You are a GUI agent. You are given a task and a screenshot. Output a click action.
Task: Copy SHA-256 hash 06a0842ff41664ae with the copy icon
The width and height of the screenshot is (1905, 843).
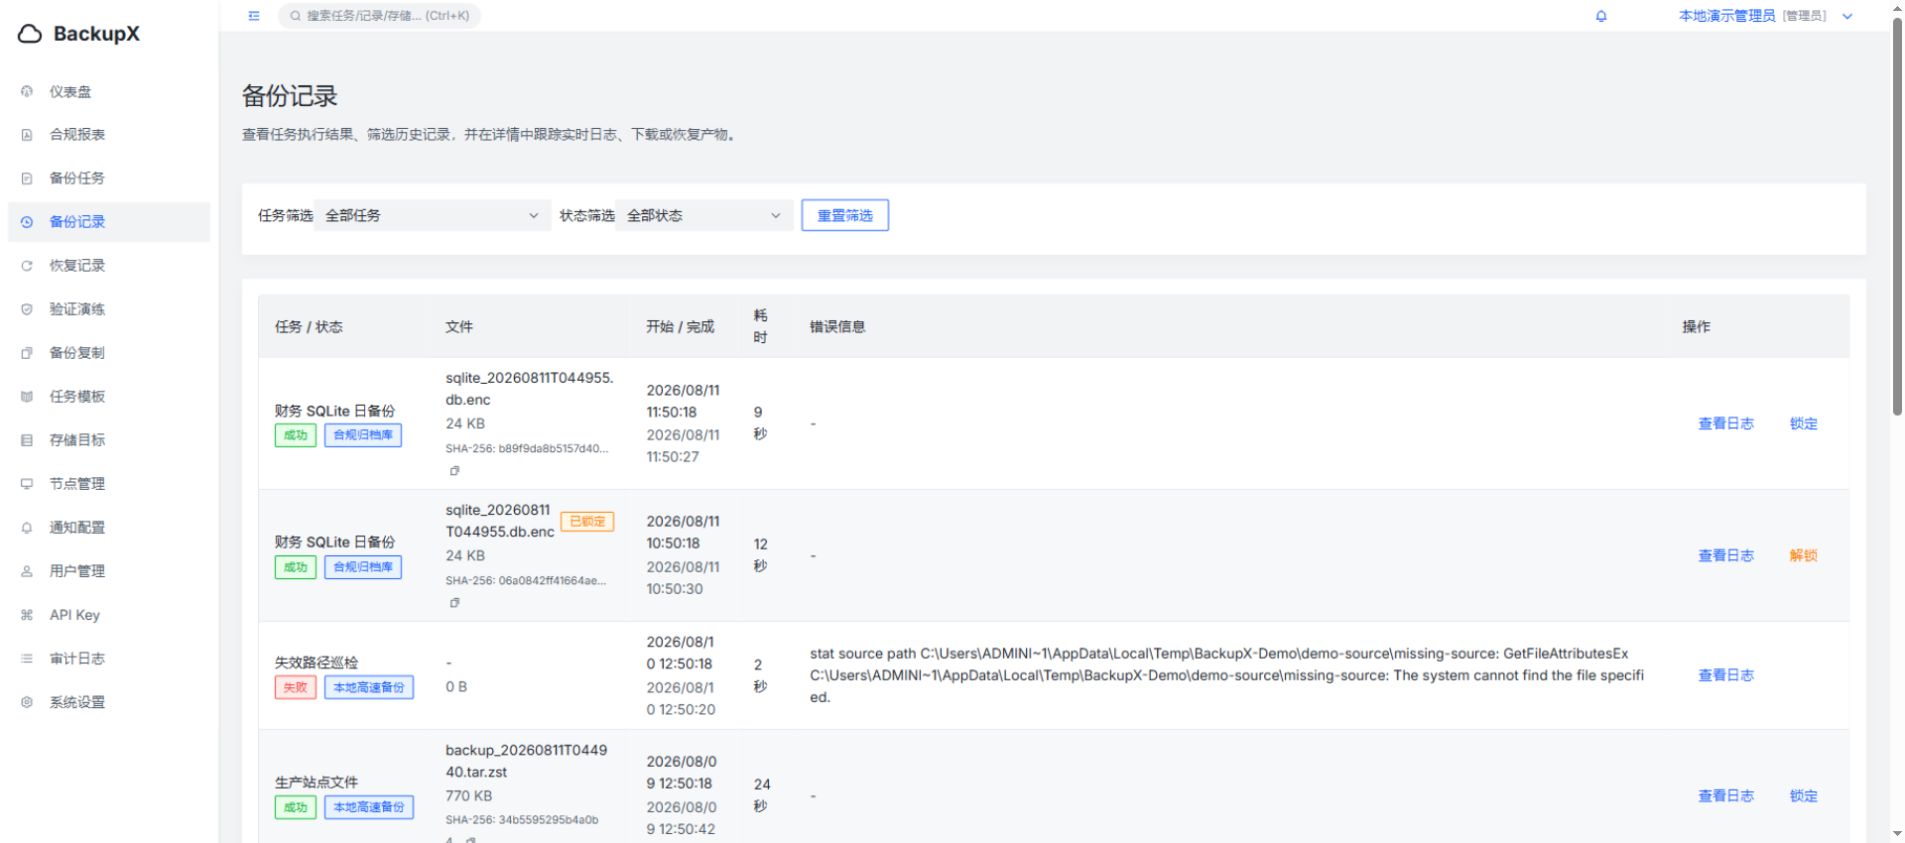pyautogui.click(x=455, y=603)
